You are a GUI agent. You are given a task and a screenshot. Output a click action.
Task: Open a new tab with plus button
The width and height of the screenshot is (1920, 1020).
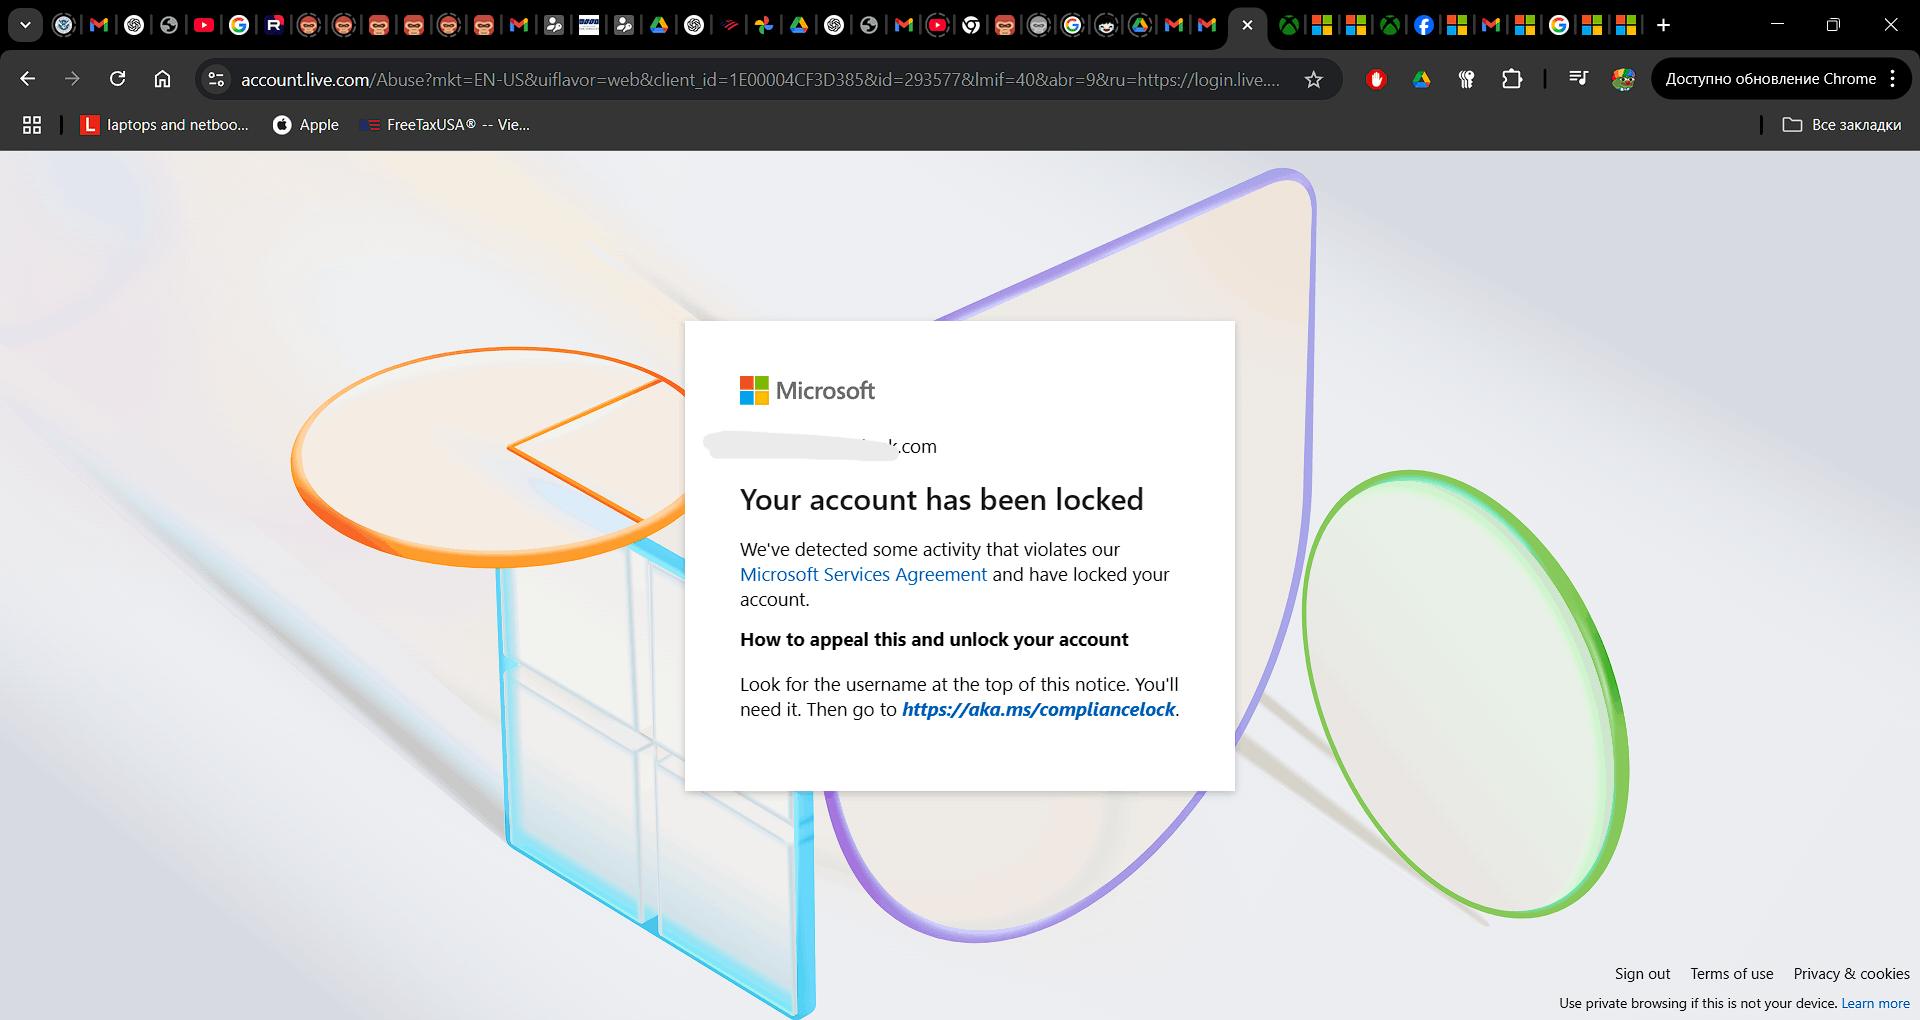(x=1663, y=25)
